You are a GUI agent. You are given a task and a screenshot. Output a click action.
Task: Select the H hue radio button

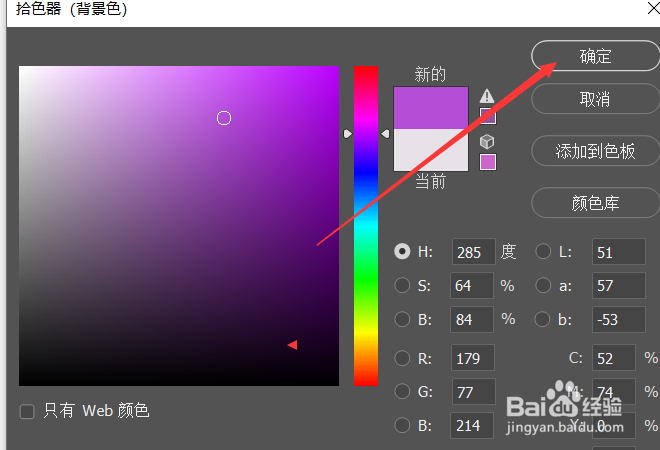[x=402, y=251]
